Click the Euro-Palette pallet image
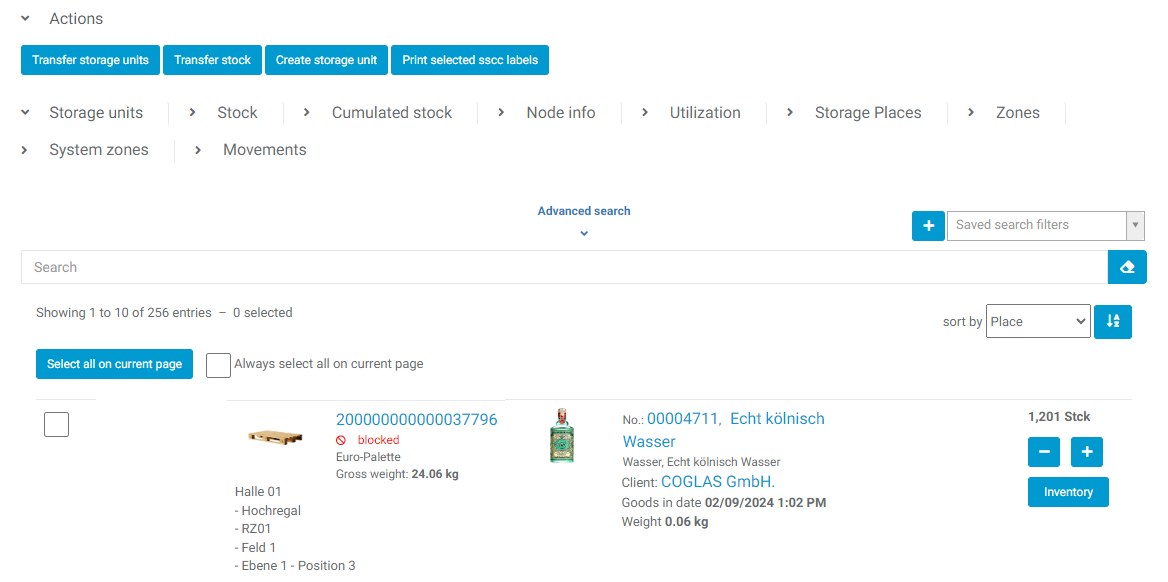The height and width of the screenshot is (582, 1168). 275,437
